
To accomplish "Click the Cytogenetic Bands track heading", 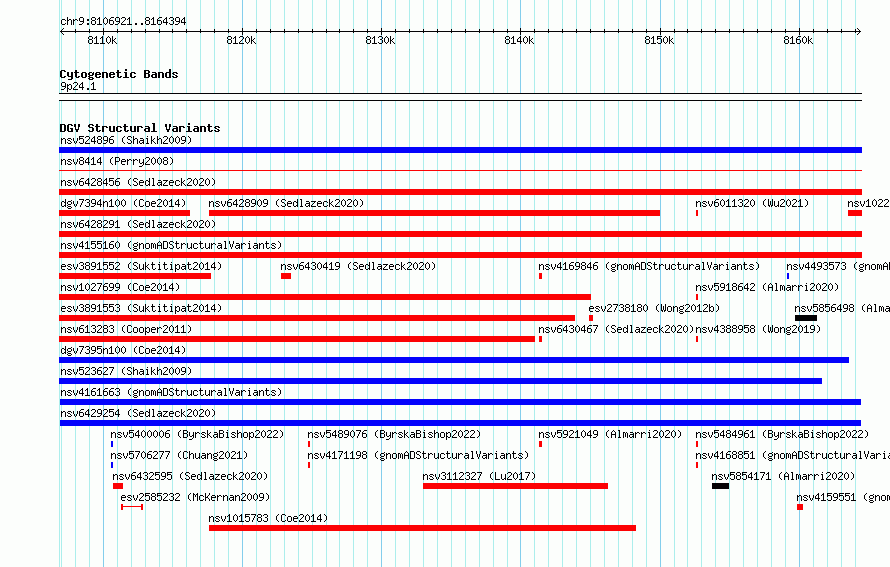I will coord(119,74).
